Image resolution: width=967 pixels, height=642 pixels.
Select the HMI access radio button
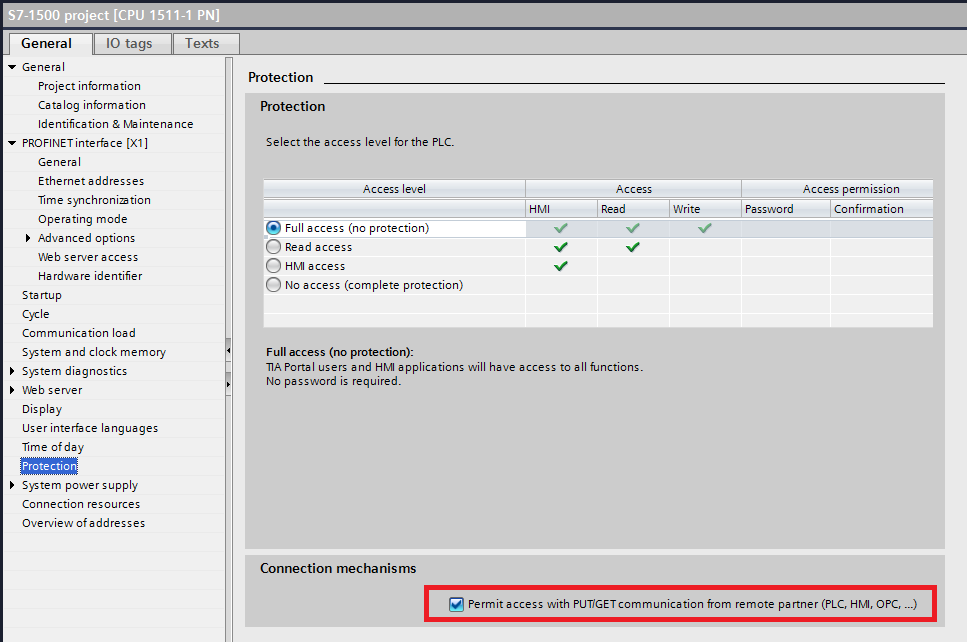tap(273, 266)
